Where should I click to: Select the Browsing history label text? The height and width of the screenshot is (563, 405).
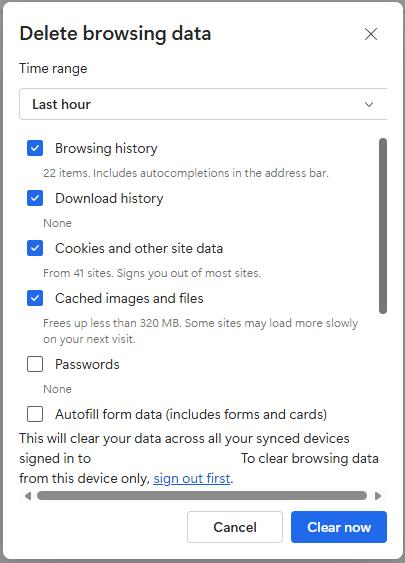point(106,148)
